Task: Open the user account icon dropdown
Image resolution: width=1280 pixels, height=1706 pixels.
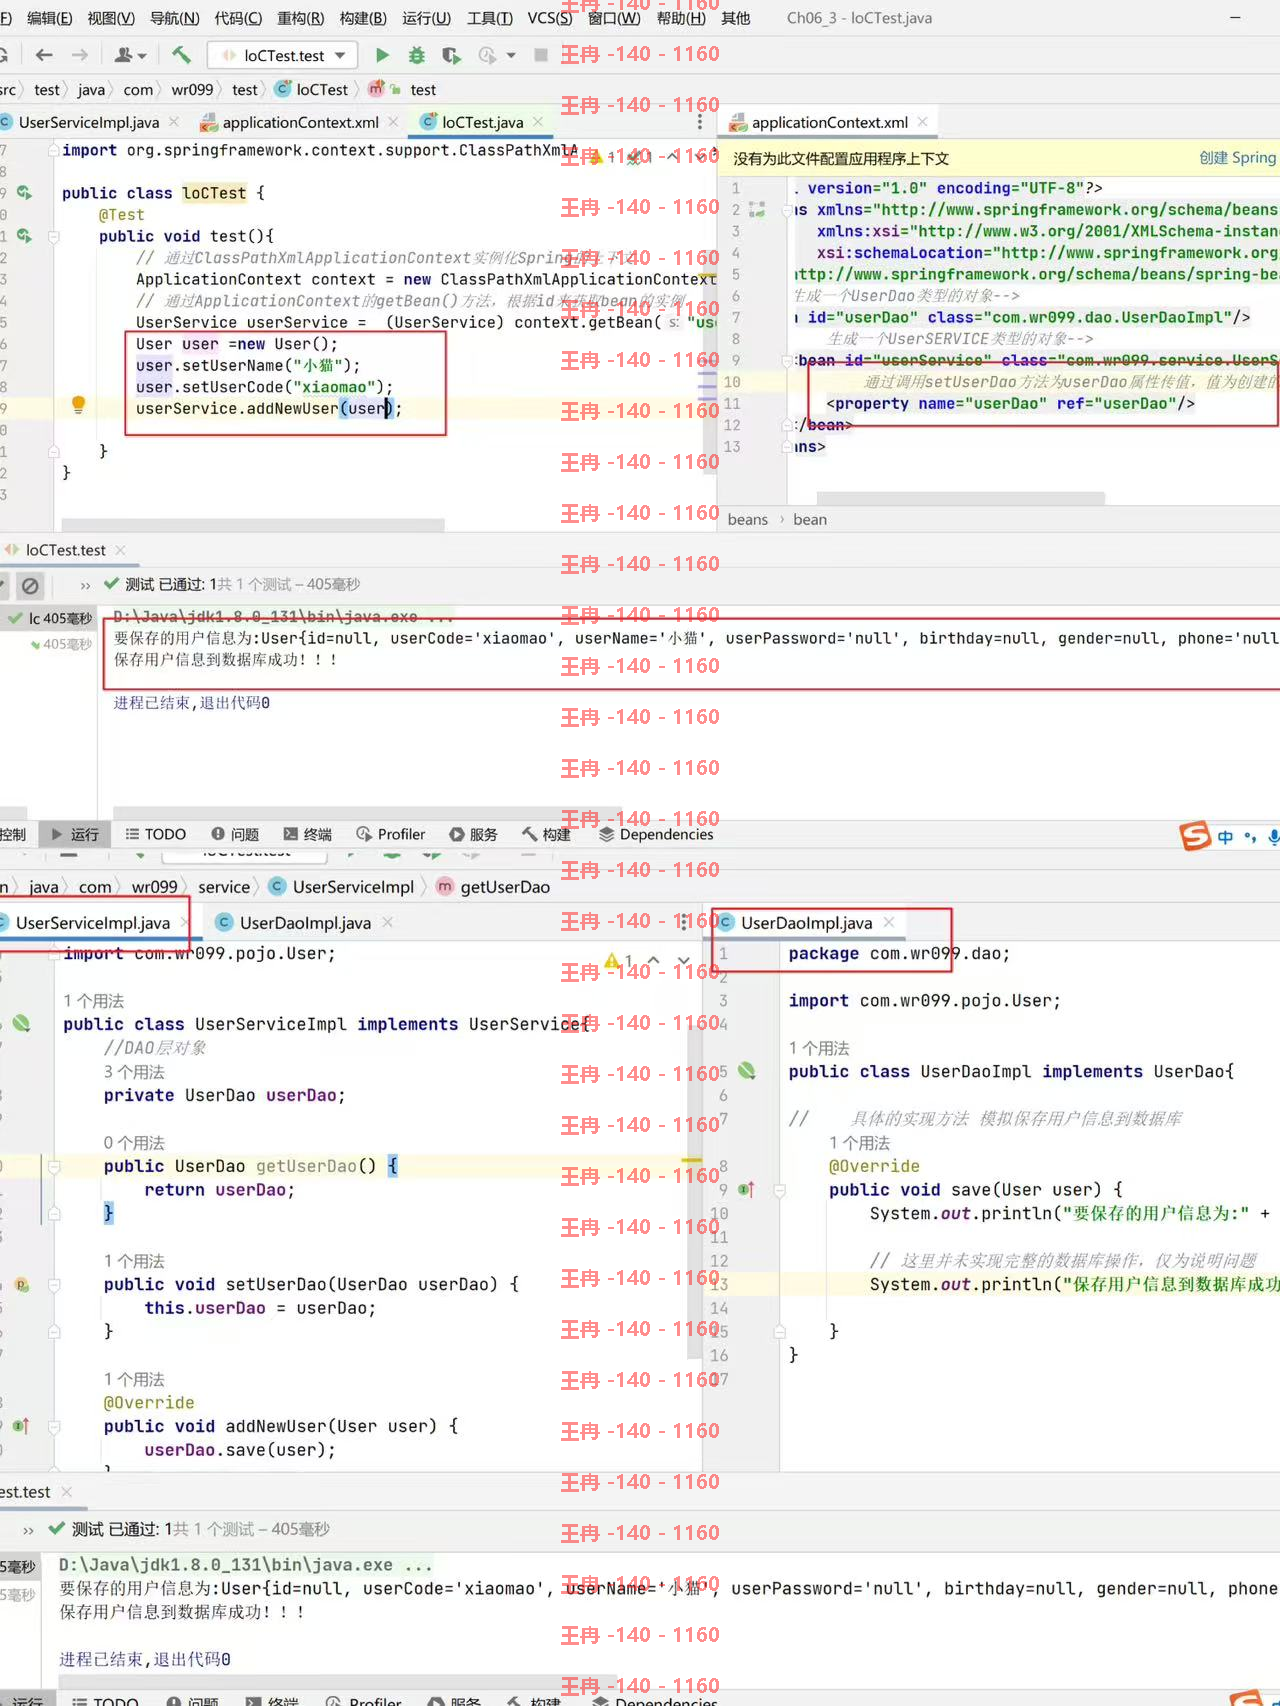Action: (130, 55)
